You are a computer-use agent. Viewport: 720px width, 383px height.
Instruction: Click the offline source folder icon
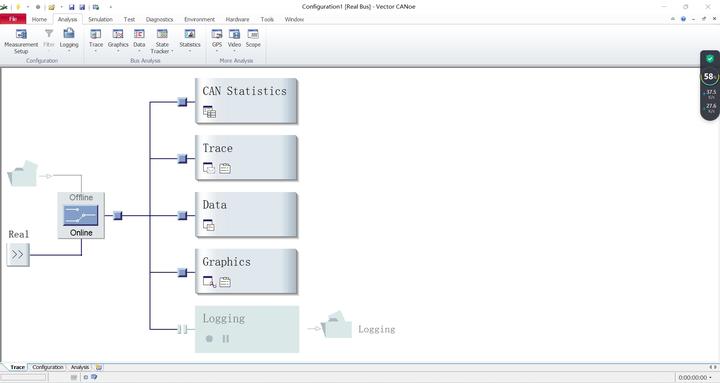(22, 173)
